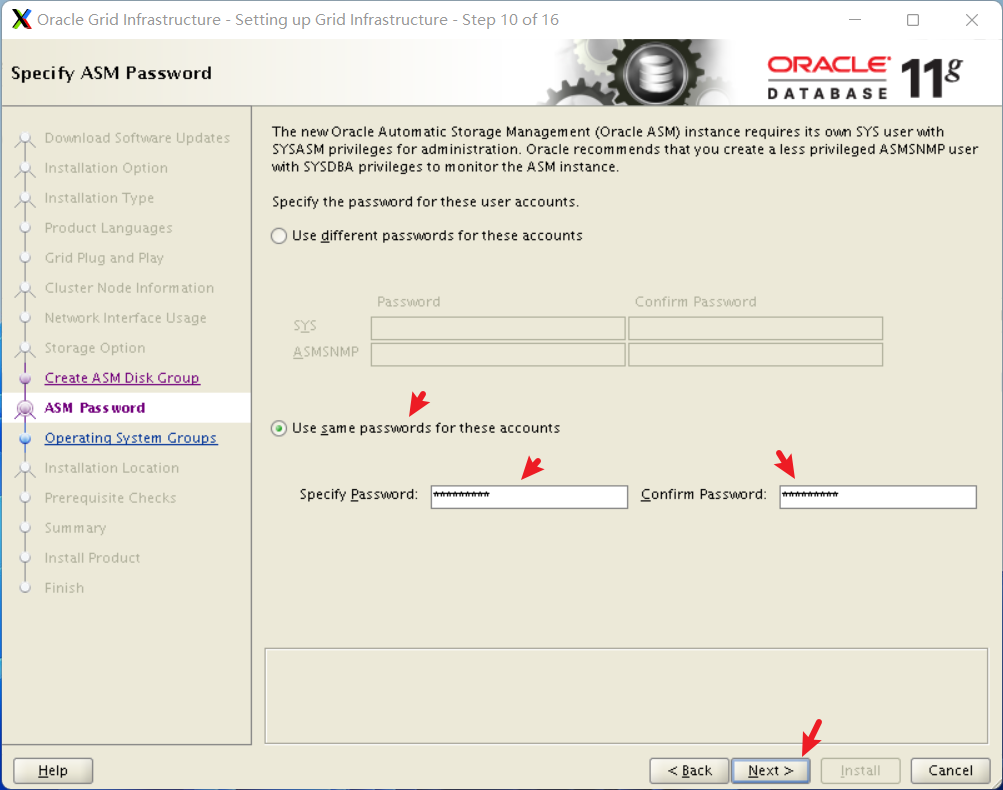
Task: Click the ASM Password step node icon
Action: click(25, 408)
